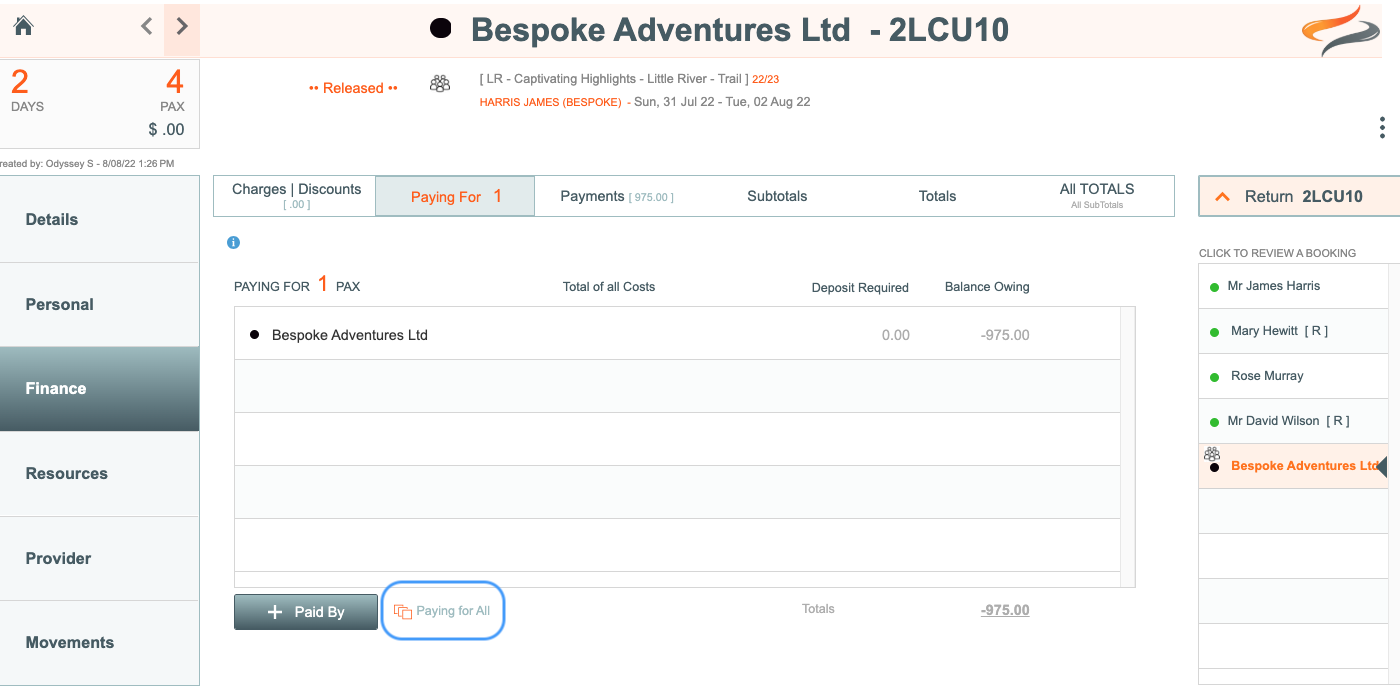This screenshot has width=1400, height=694.
Task: Open the three-dot options menu
Action: tap(1382, 128)
